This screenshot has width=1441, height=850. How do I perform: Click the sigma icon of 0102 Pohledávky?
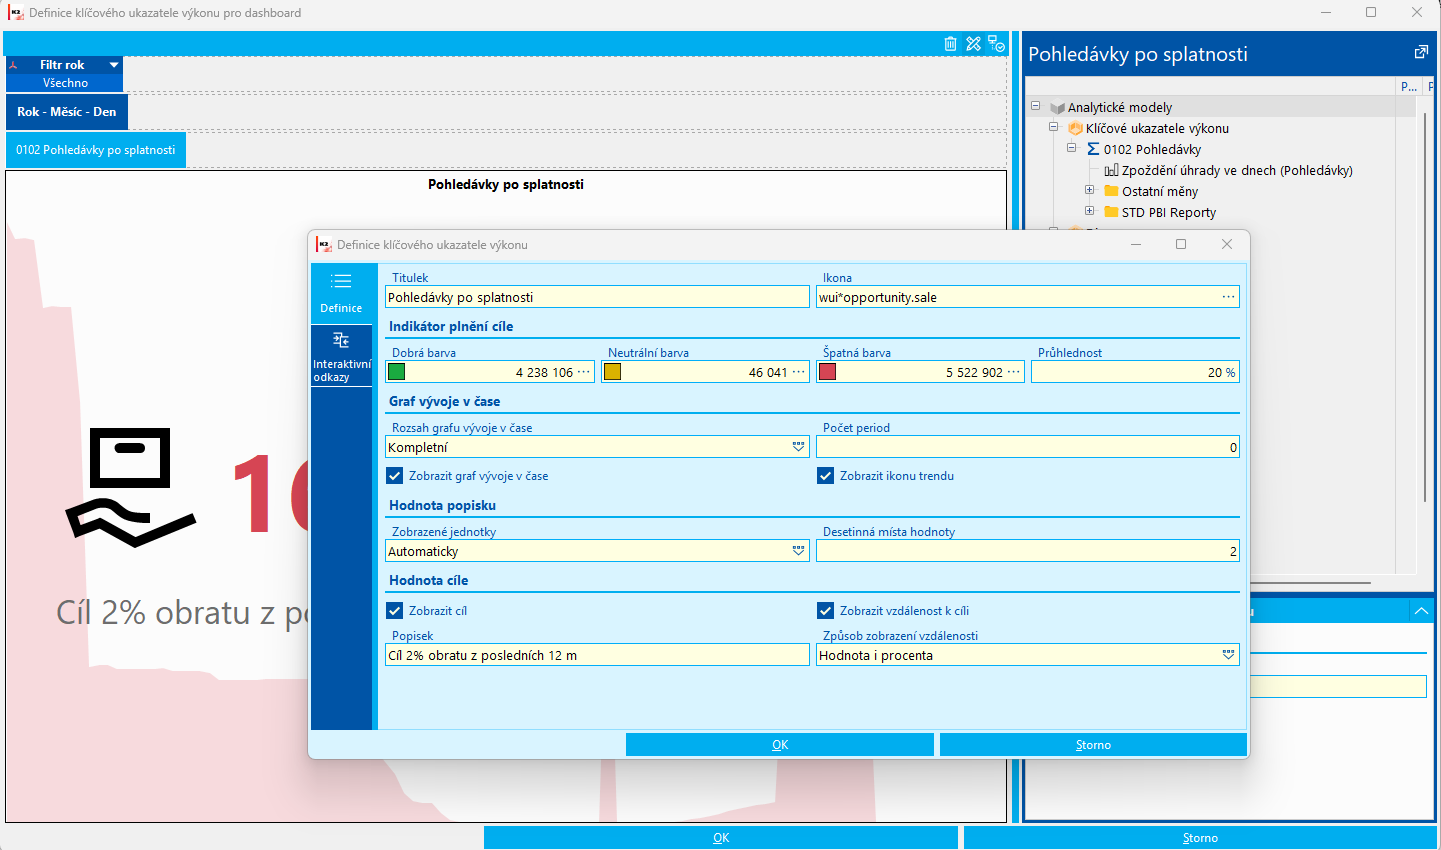click(x=1093, y=149)
